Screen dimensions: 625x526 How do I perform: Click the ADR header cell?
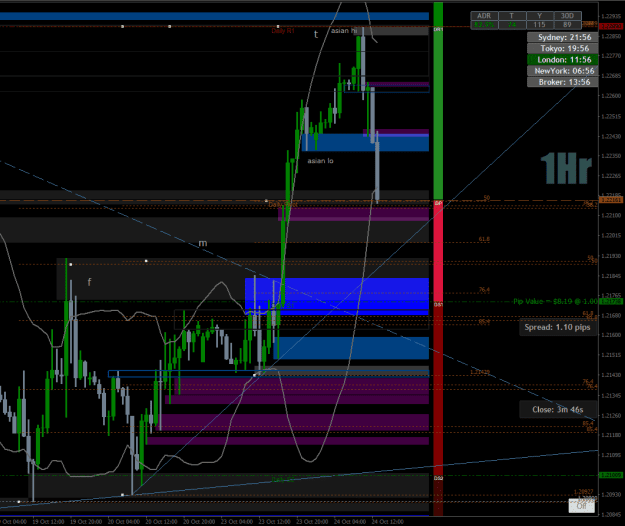[x=484, y=16]
